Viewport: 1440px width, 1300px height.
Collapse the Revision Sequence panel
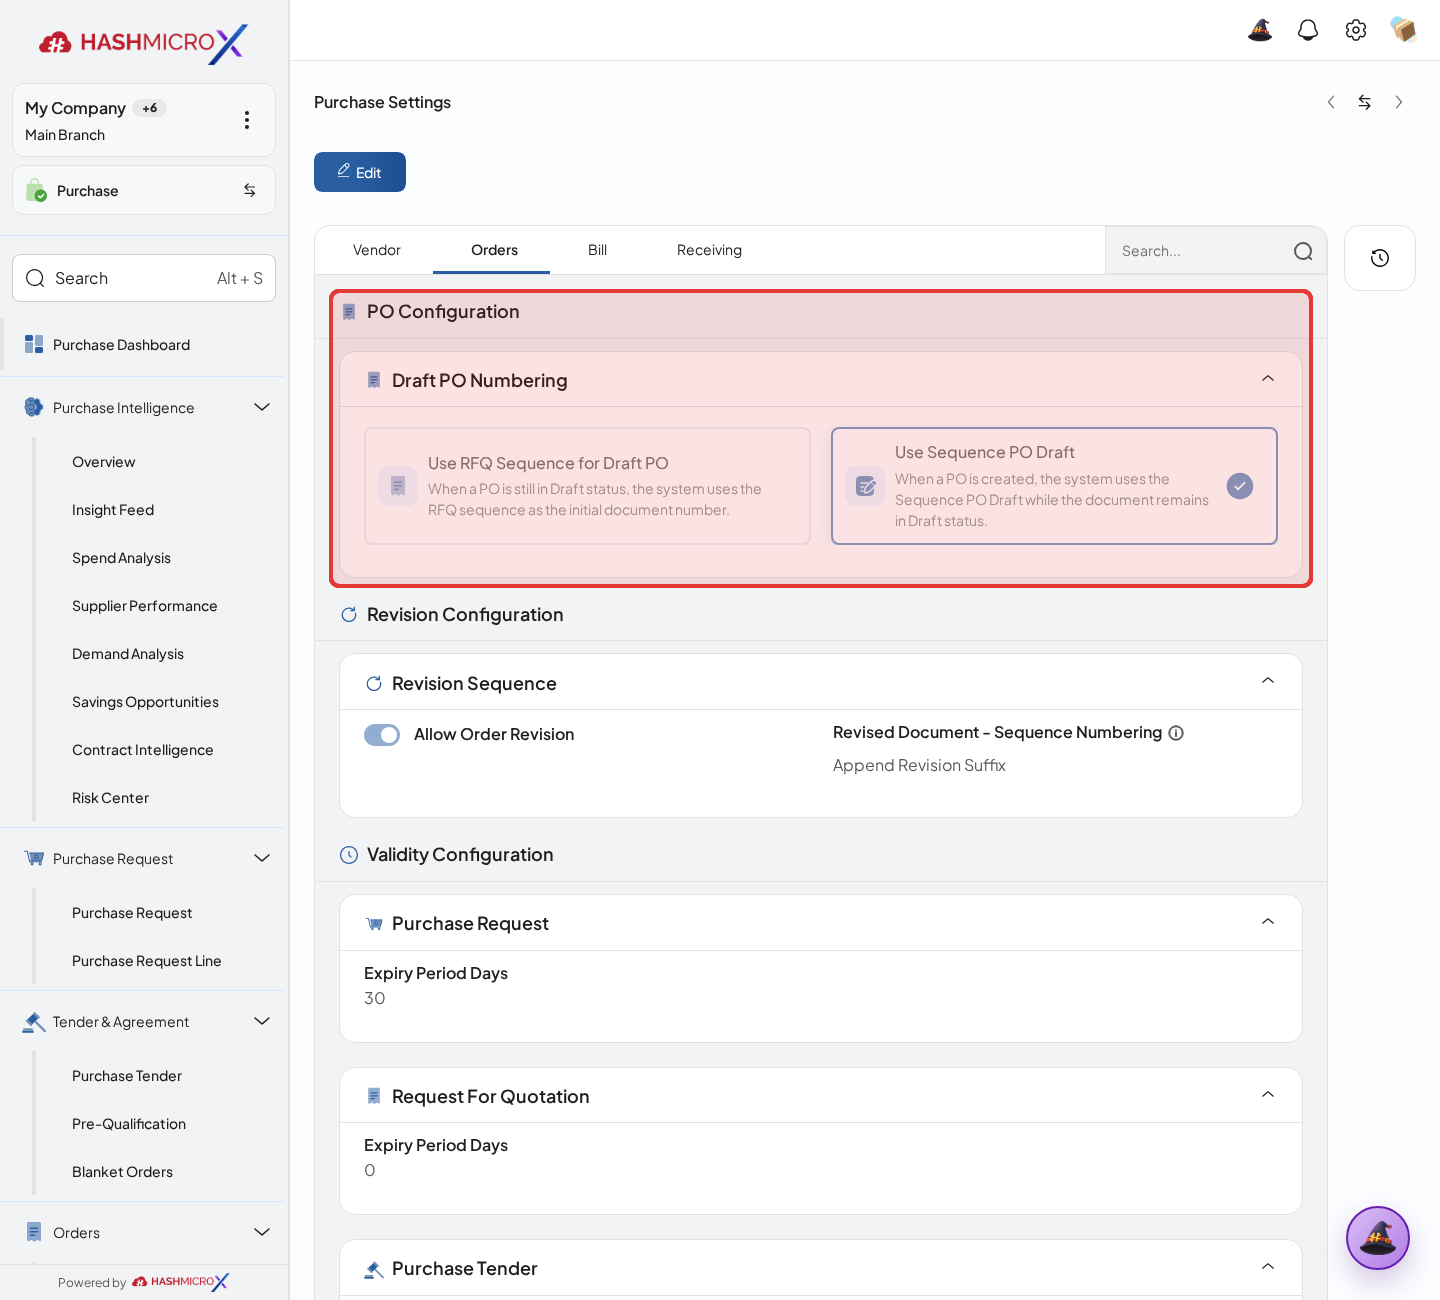tap(1268, 681)
